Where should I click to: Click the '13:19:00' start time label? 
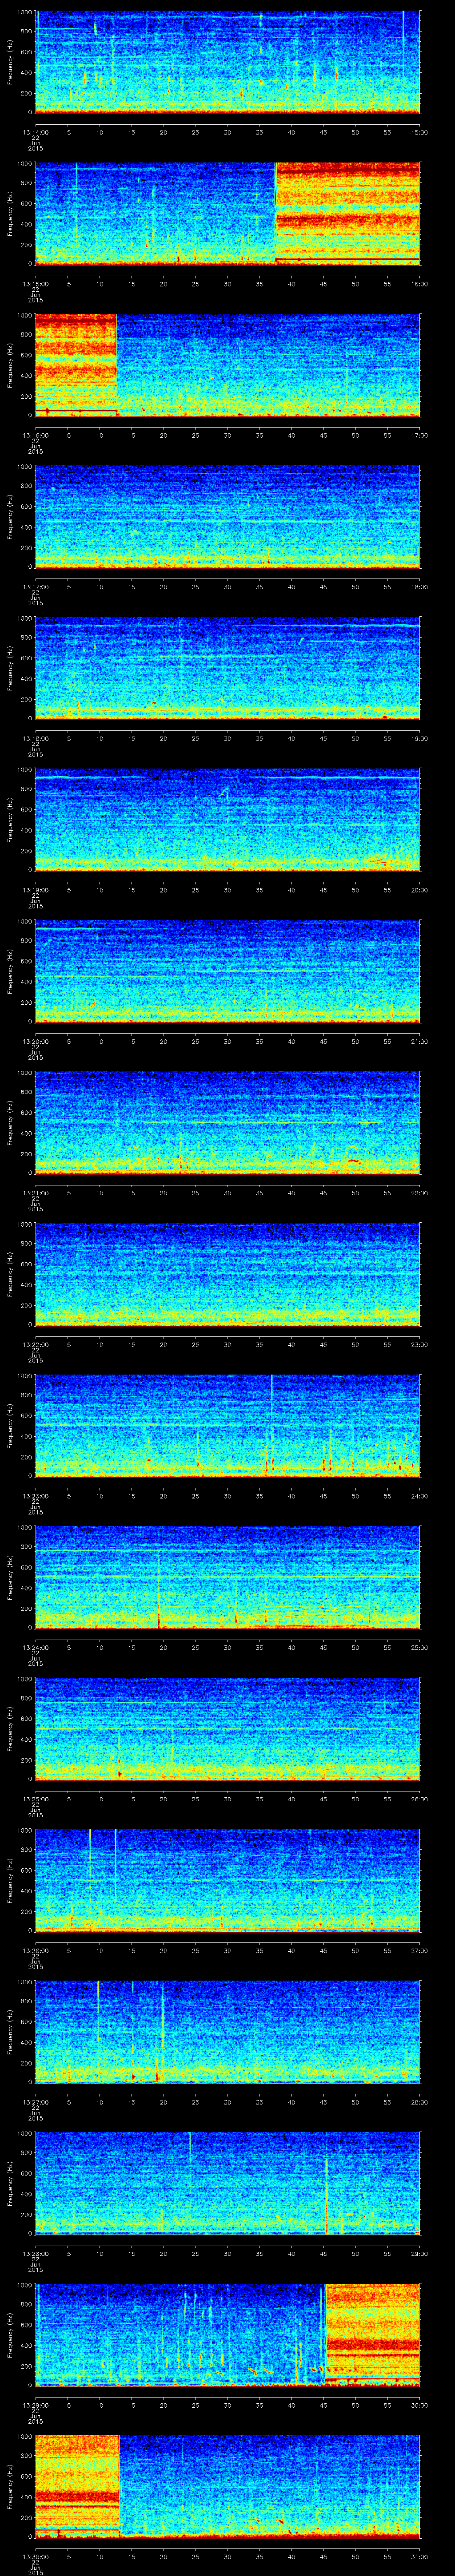tap(35, 890)
